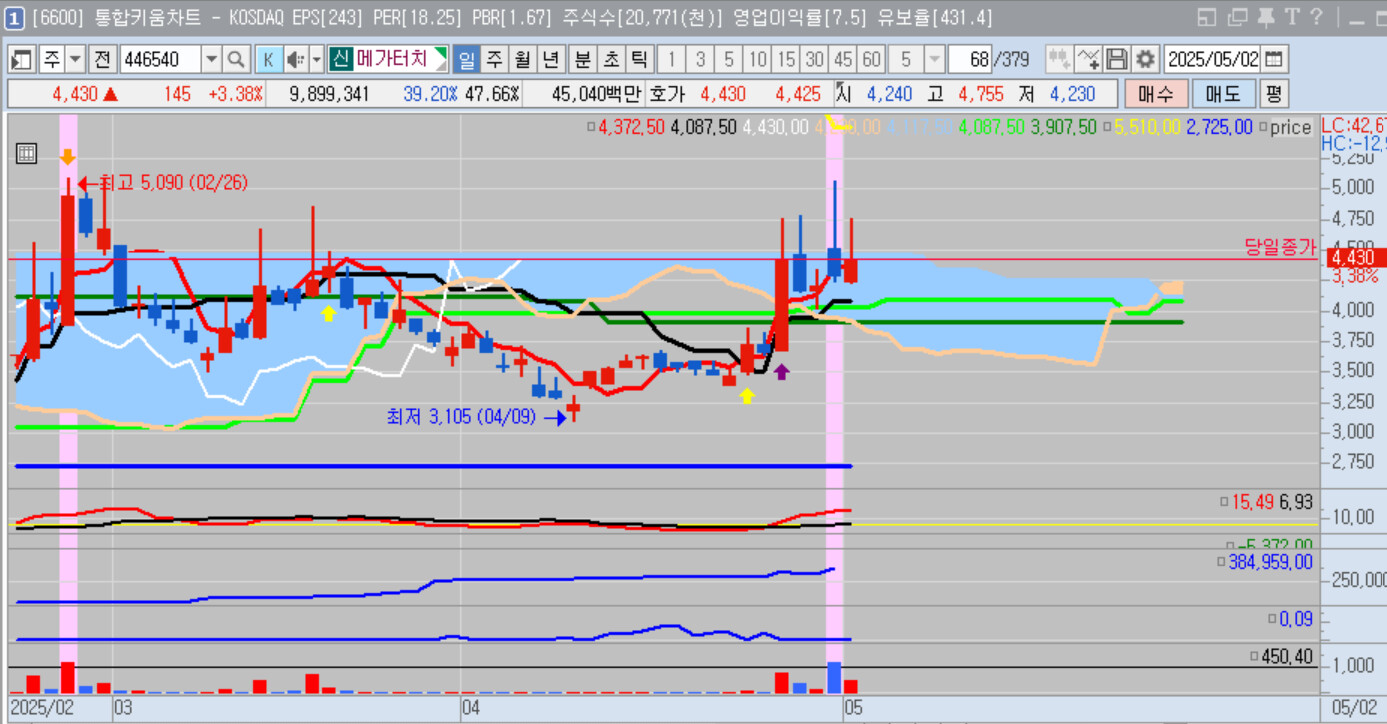Click the candle count field showing 68

tap(970, 60)
